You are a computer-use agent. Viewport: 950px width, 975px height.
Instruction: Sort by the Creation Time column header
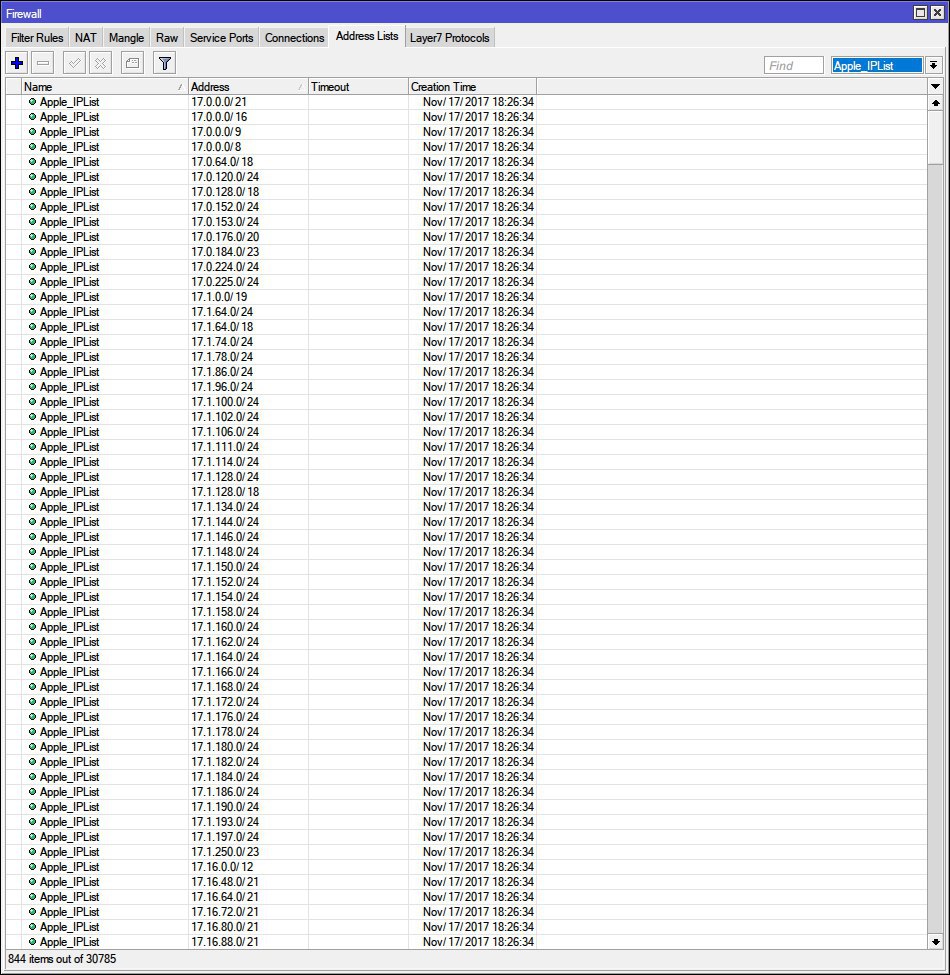click(x=473, y=86)
